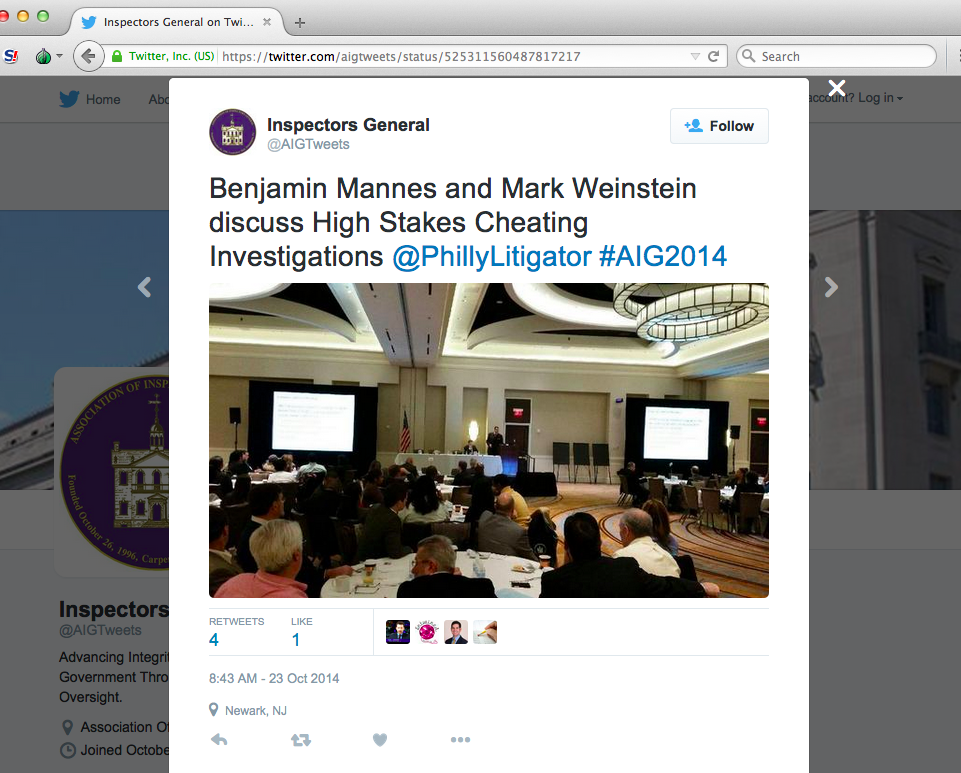
Task: Go to the previous tweet arrow
Action: coord(144,288)
